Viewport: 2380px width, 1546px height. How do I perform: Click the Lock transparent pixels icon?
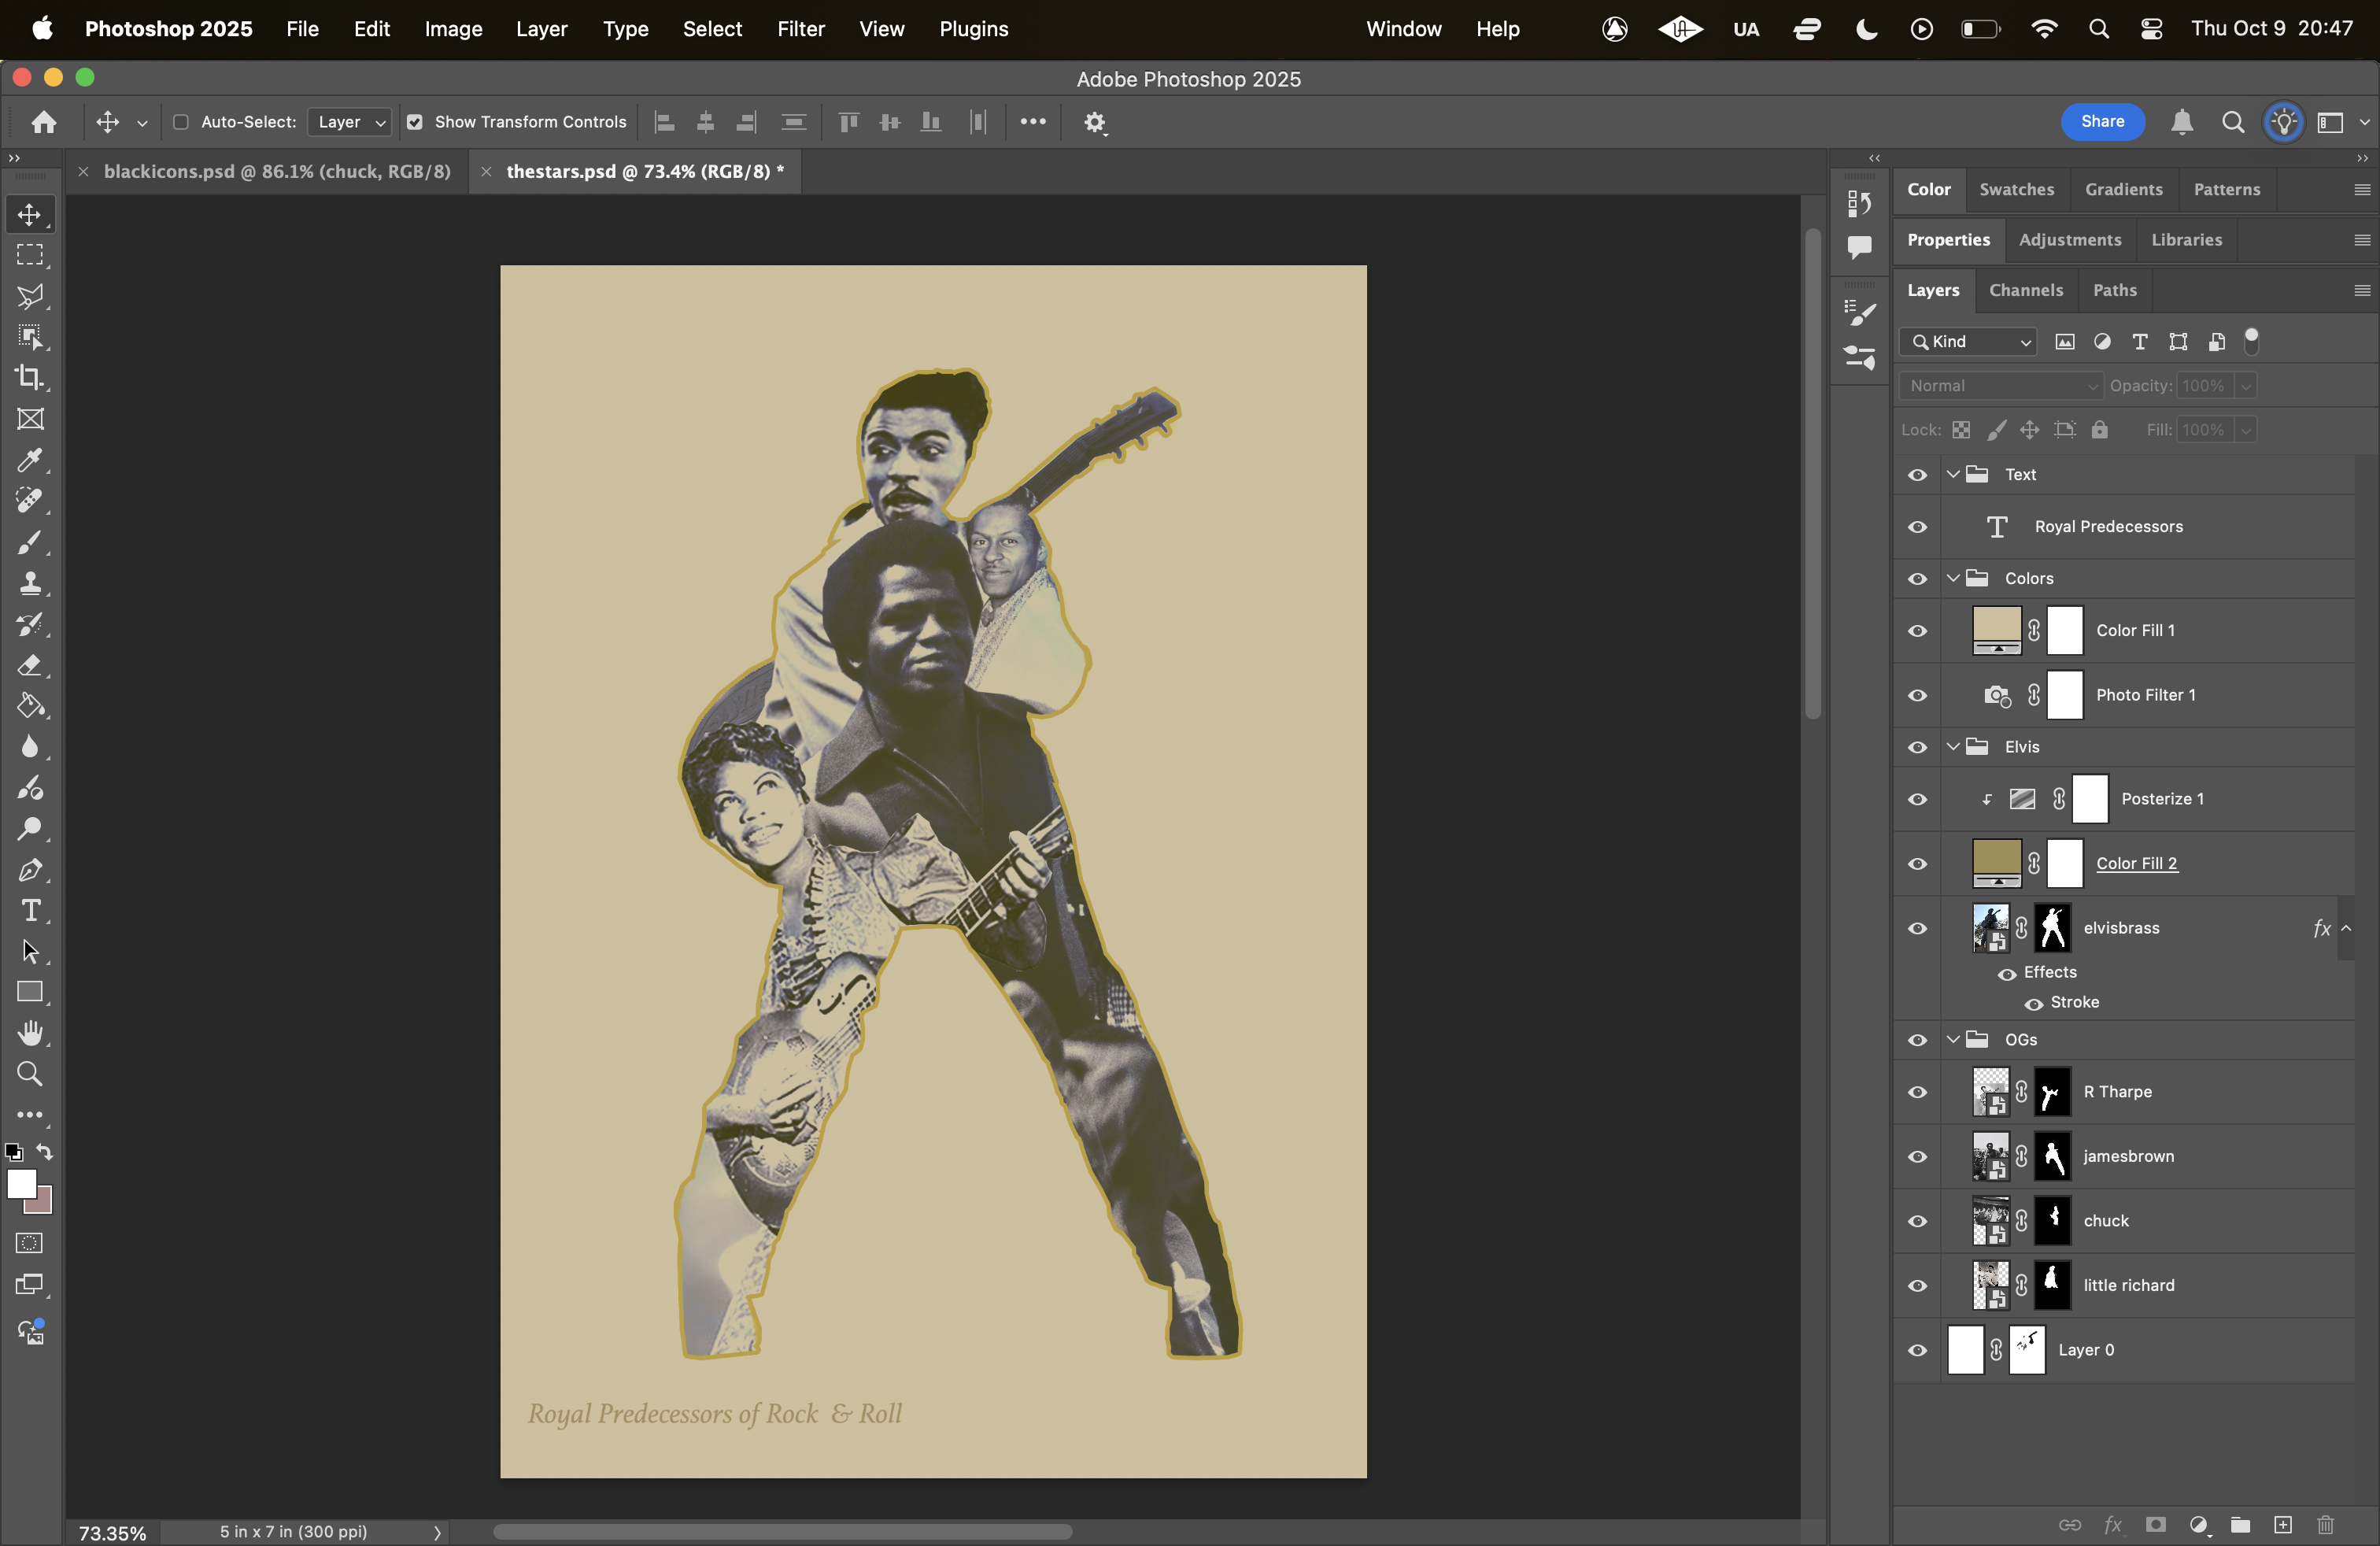pyautogui.click(x=1961, y=429)
